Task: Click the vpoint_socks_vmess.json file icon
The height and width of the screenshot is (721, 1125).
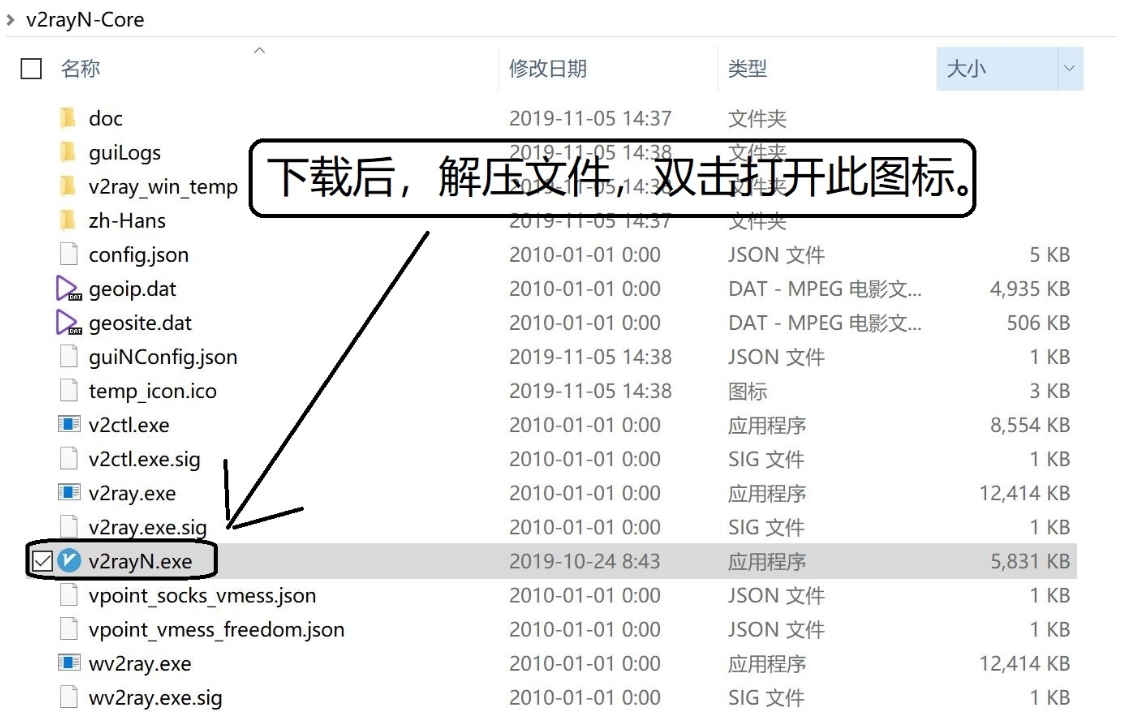Action: tap(68, 595)
